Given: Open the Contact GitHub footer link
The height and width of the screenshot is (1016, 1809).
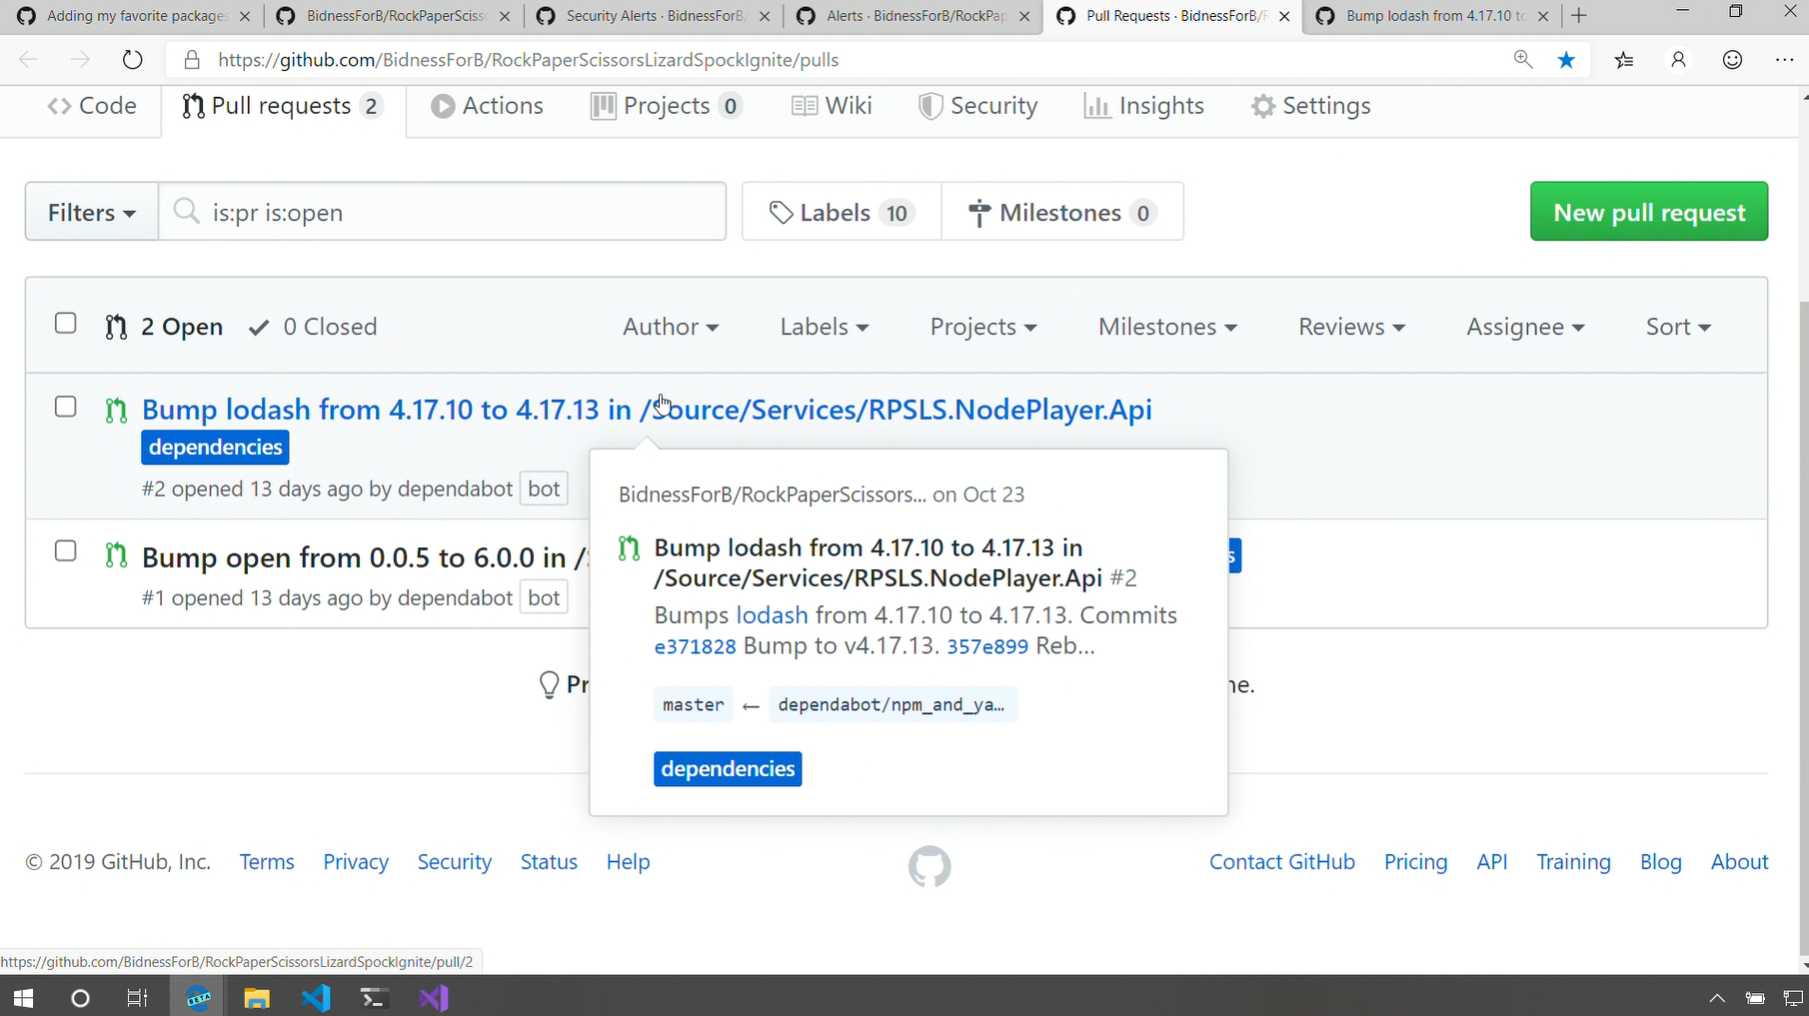Looking at the screenshot, I should coord(1282,862).
